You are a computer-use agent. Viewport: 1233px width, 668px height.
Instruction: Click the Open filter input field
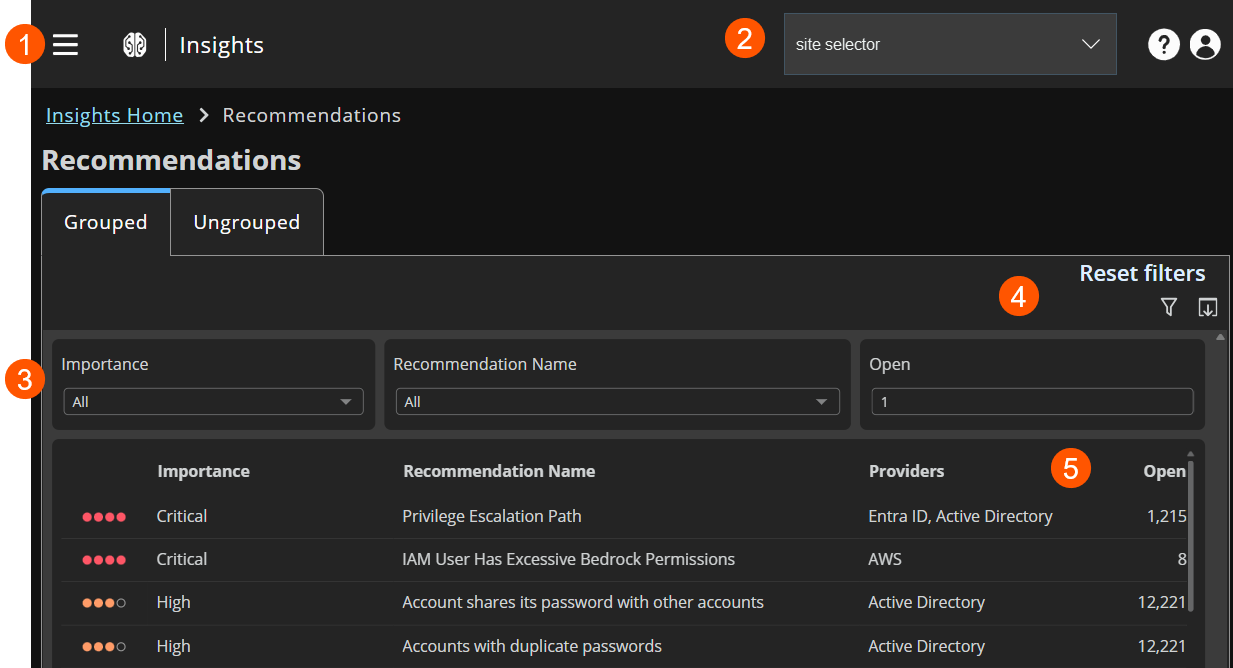[1032, 402]
